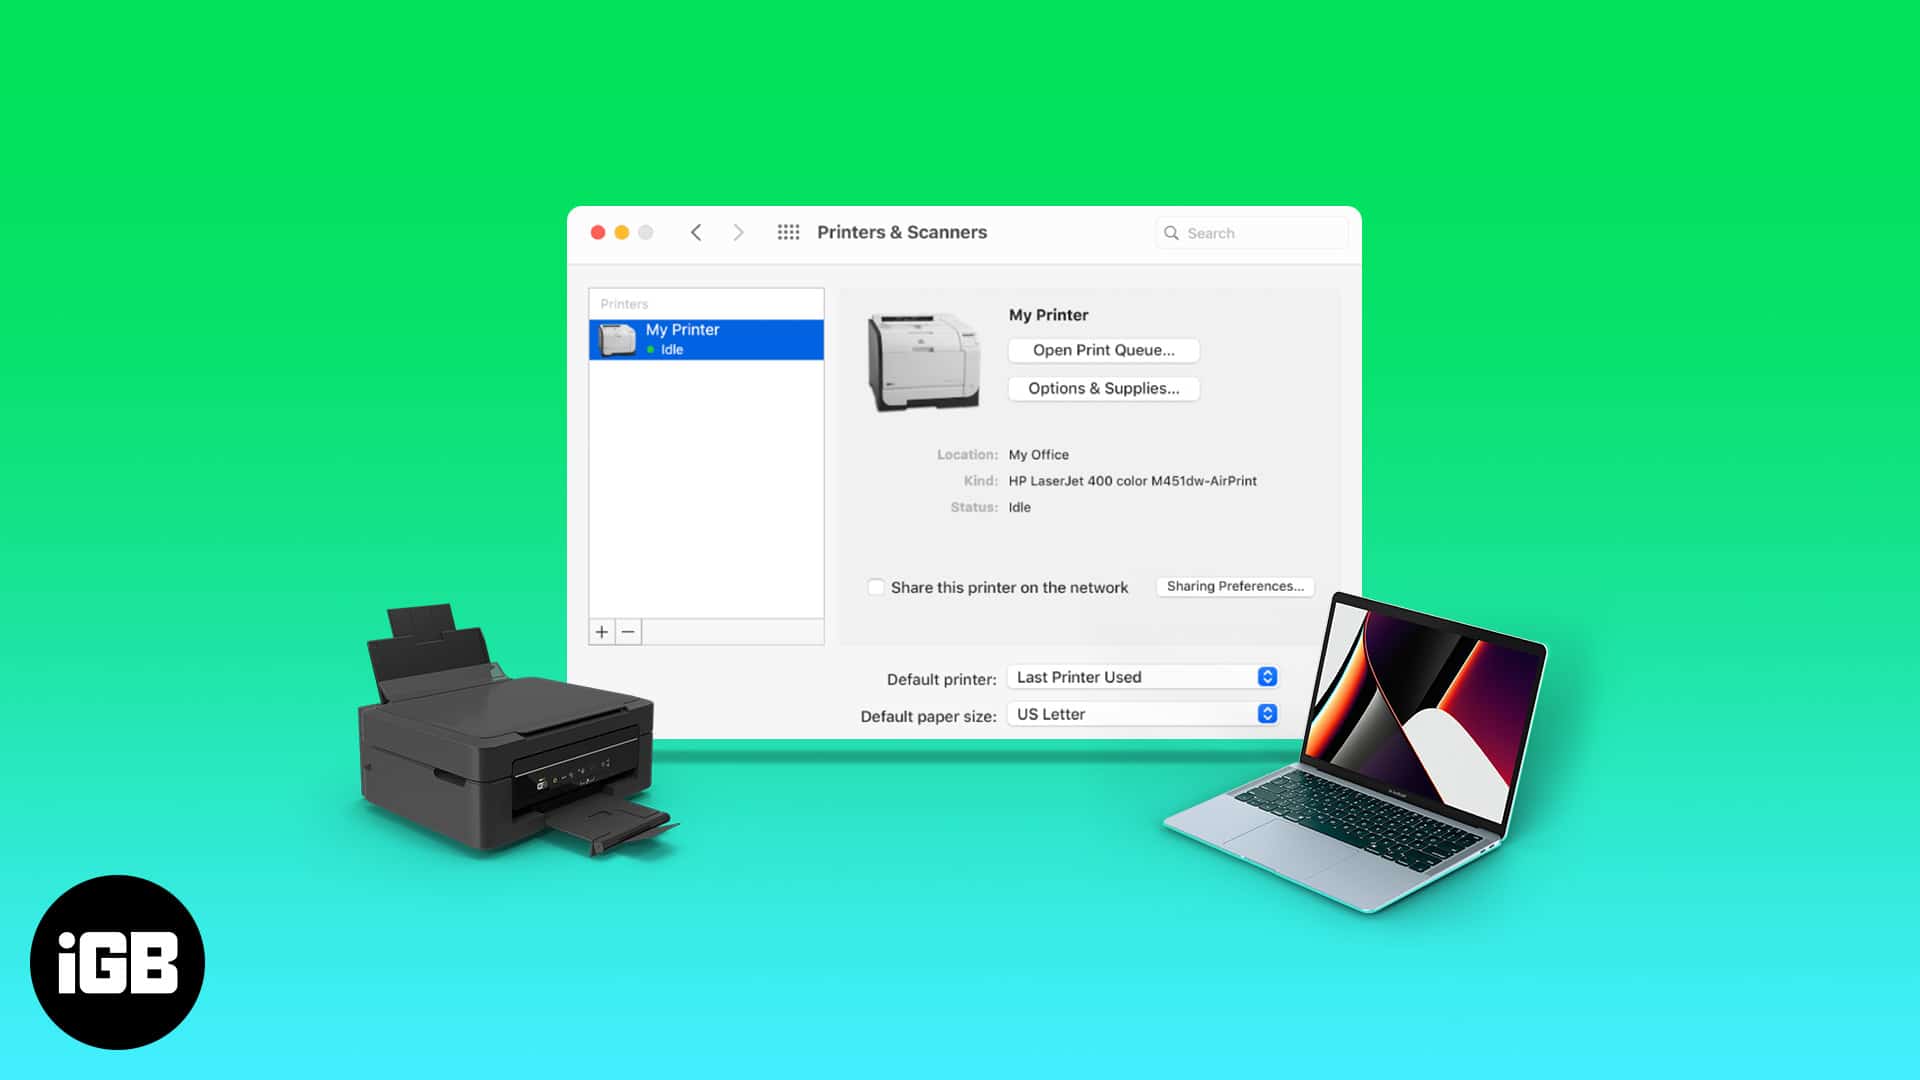Select My Printer in sidebar list
The image size is (1920, 1080).
click(708, 339)
